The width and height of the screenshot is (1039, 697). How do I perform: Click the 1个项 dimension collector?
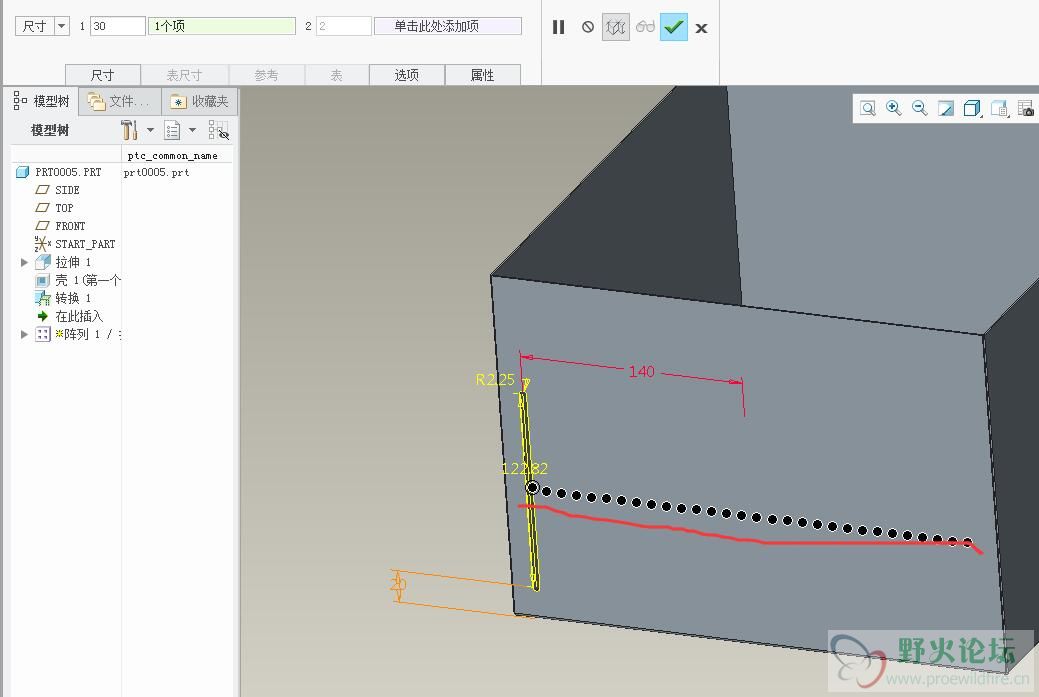click(x=222, y=26)
